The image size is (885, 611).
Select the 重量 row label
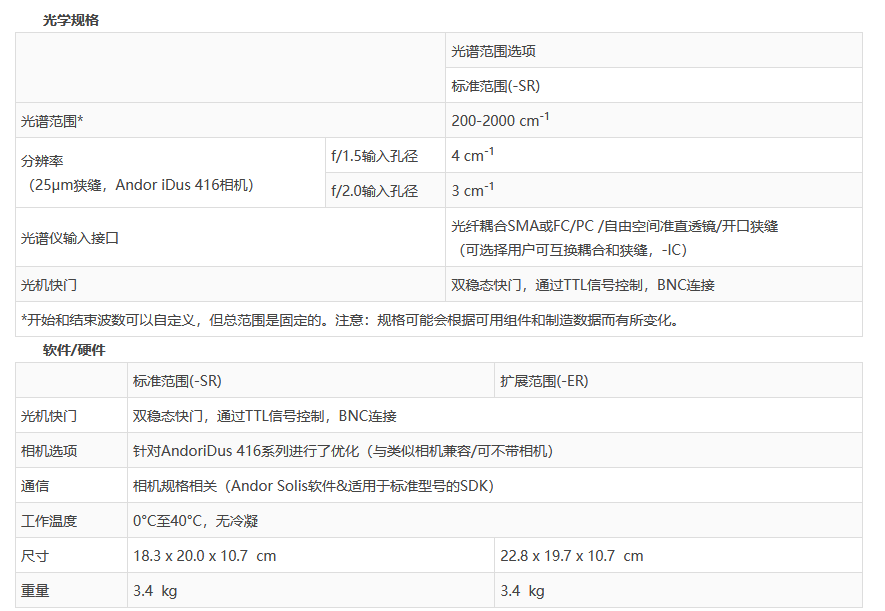pos(35,591)
